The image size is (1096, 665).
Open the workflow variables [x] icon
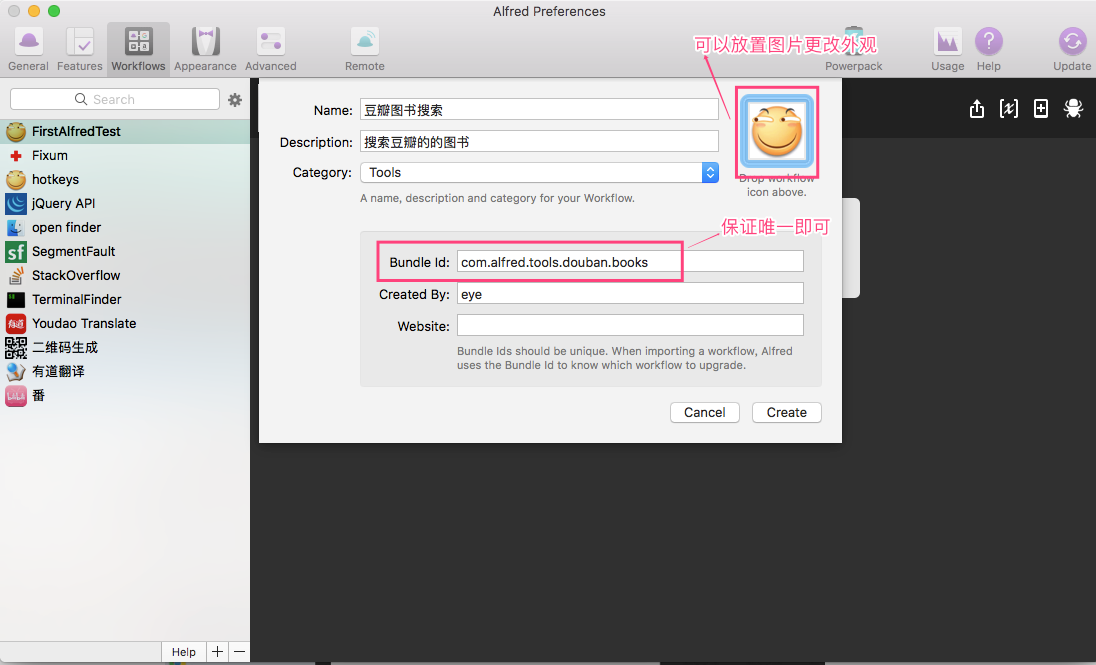(x=1009, y=108)
